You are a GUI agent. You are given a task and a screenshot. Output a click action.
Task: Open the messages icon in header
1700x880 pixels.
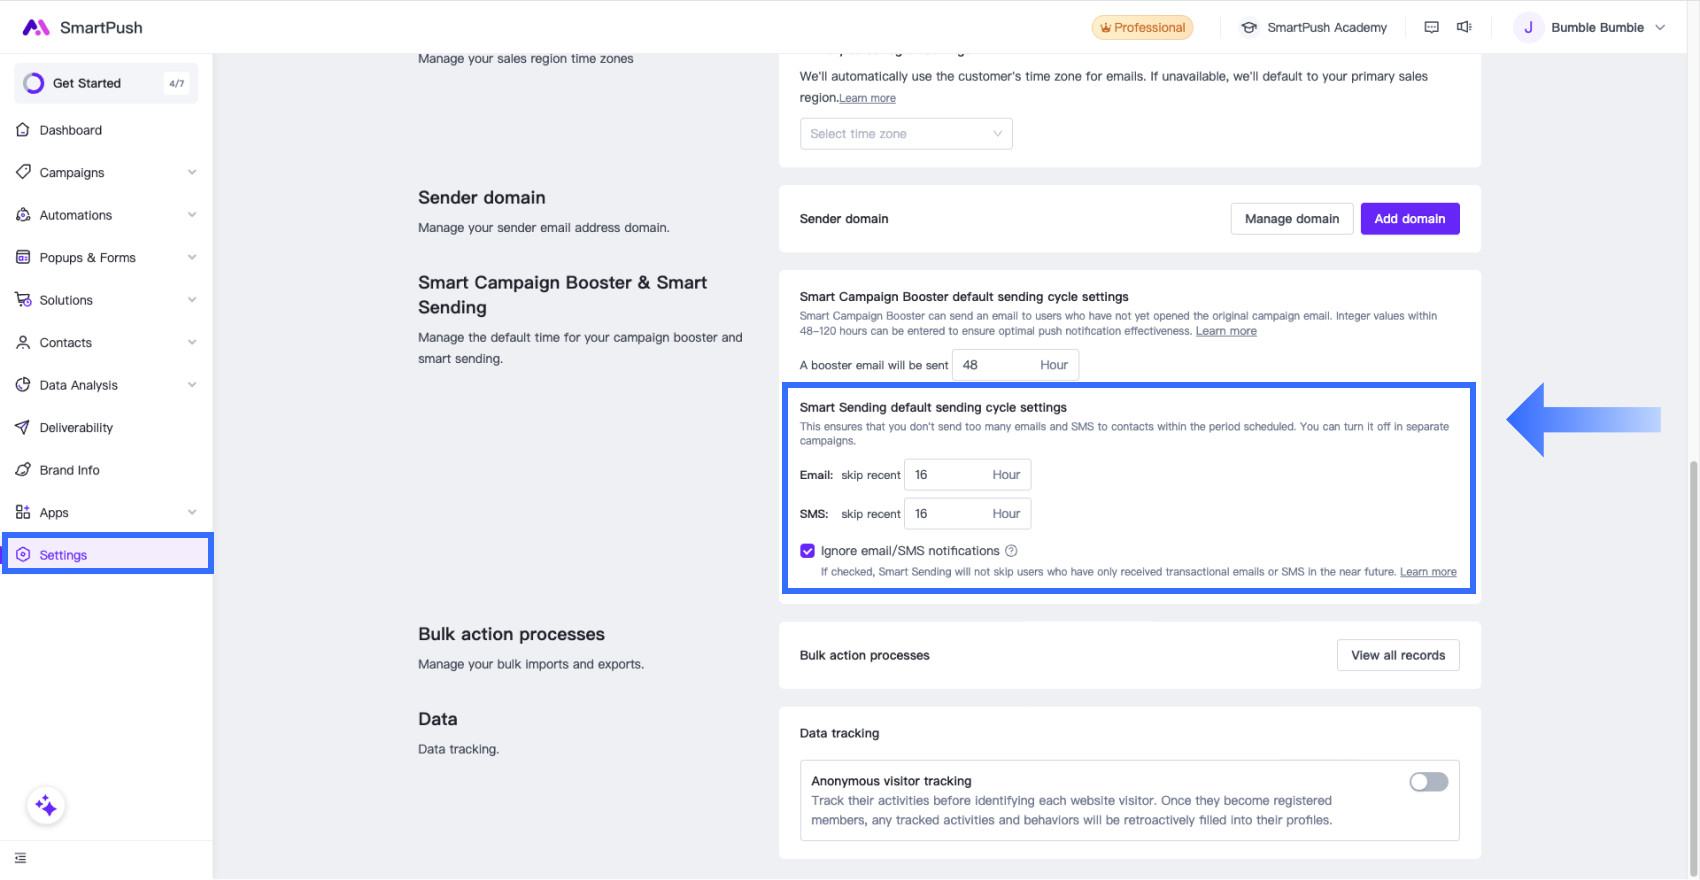tap(1431, 28)
